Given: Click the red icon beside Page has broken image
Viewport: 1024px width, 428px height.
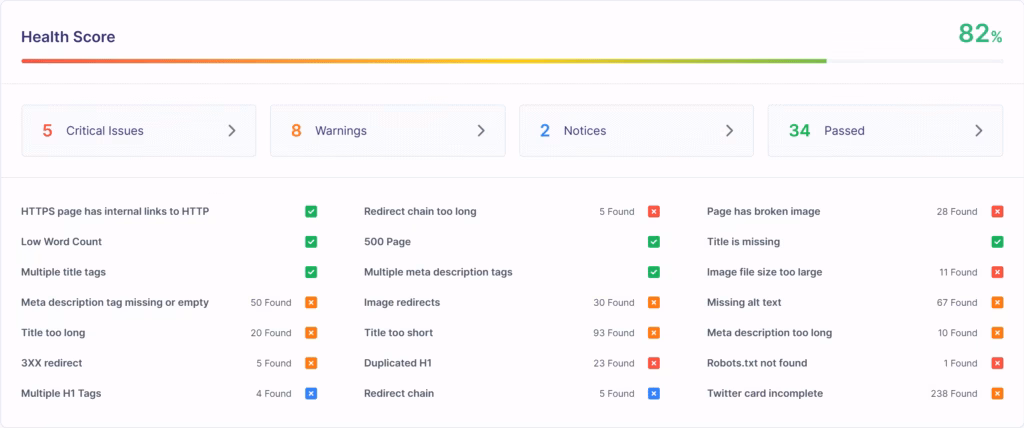Looking at the screenshot, I should [x=997, y=212].
